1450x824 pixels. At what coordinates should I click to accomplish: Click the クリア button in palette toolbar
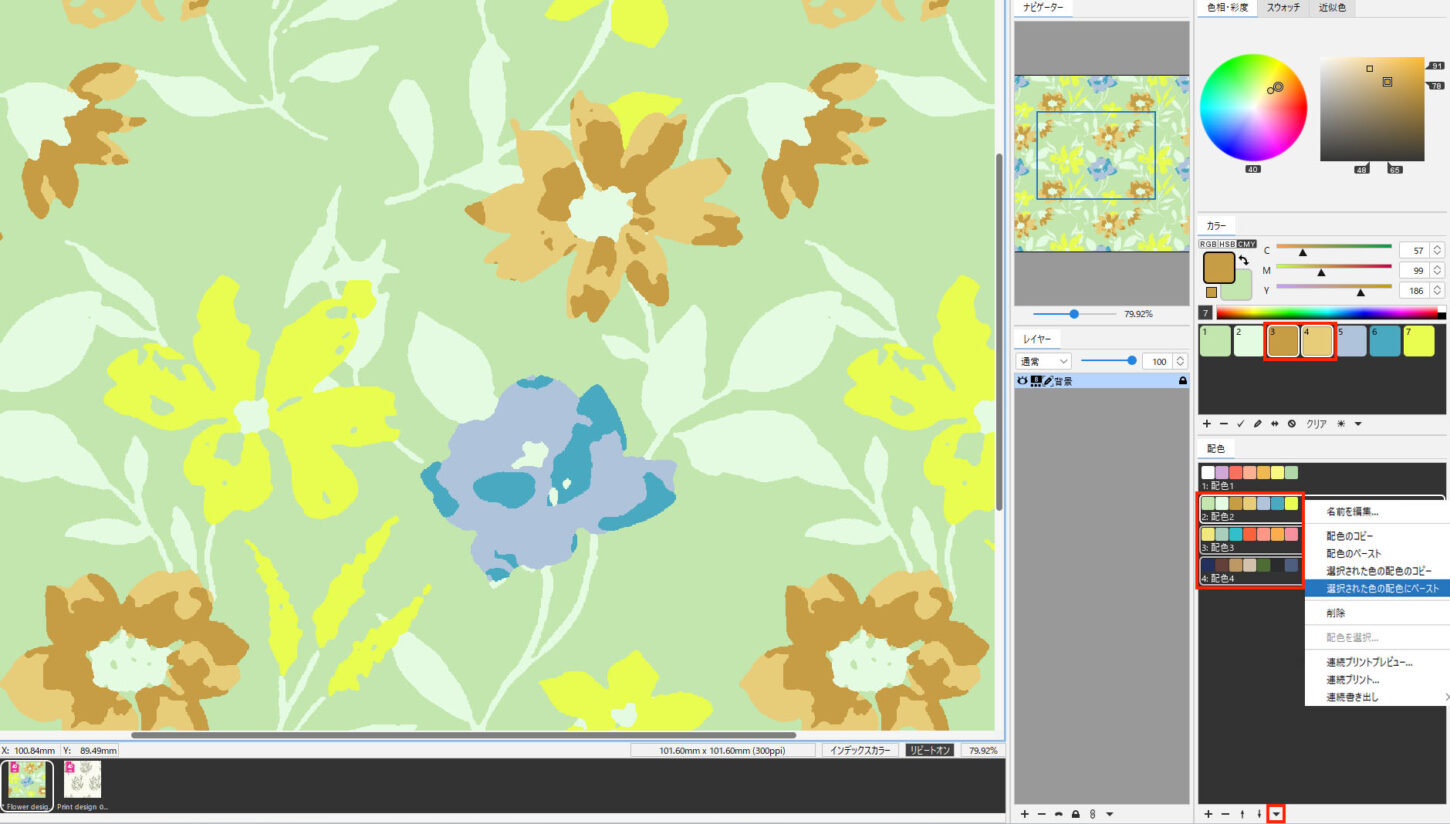pyautogui.click(x=1317, y=424)
